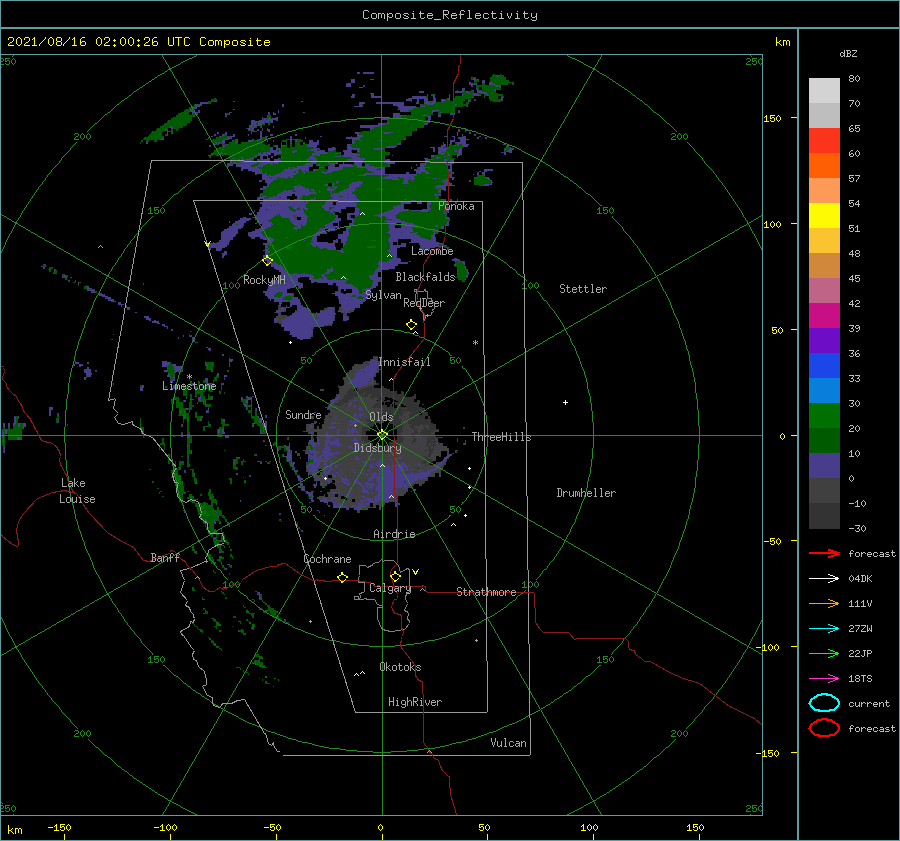Click the Stettler town label
This screenshot has width=900, height=841.
[x=583, y=289]
